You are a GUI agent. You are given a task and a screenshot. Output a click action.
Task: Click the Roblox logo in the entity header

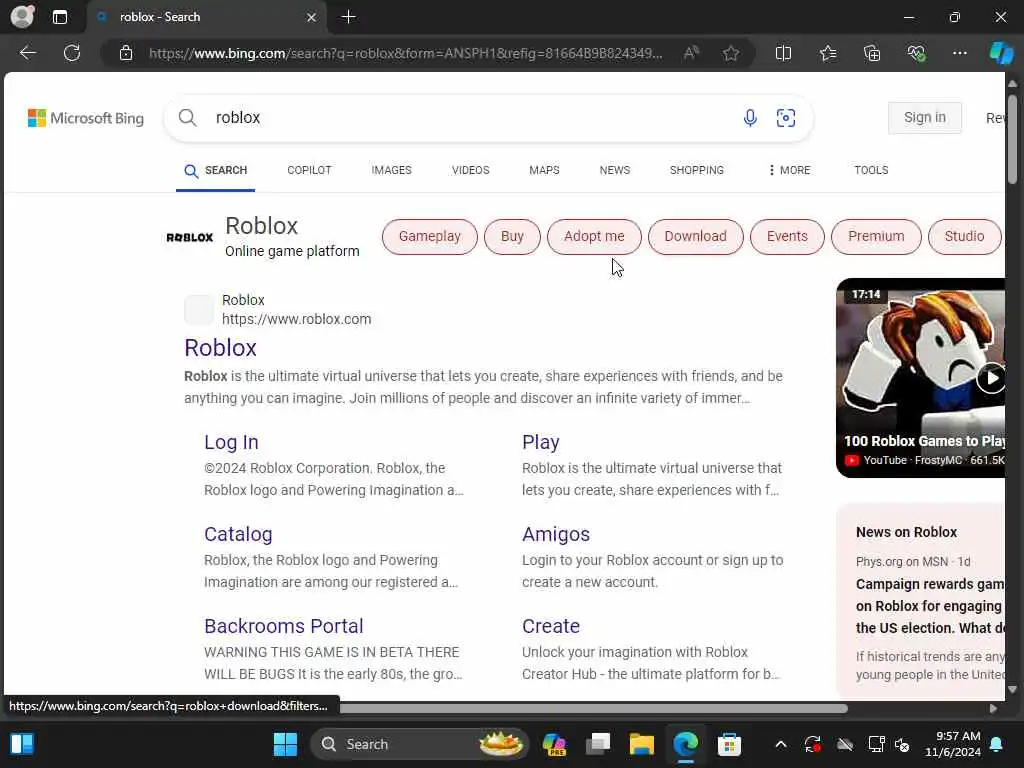tap(189, 238)
